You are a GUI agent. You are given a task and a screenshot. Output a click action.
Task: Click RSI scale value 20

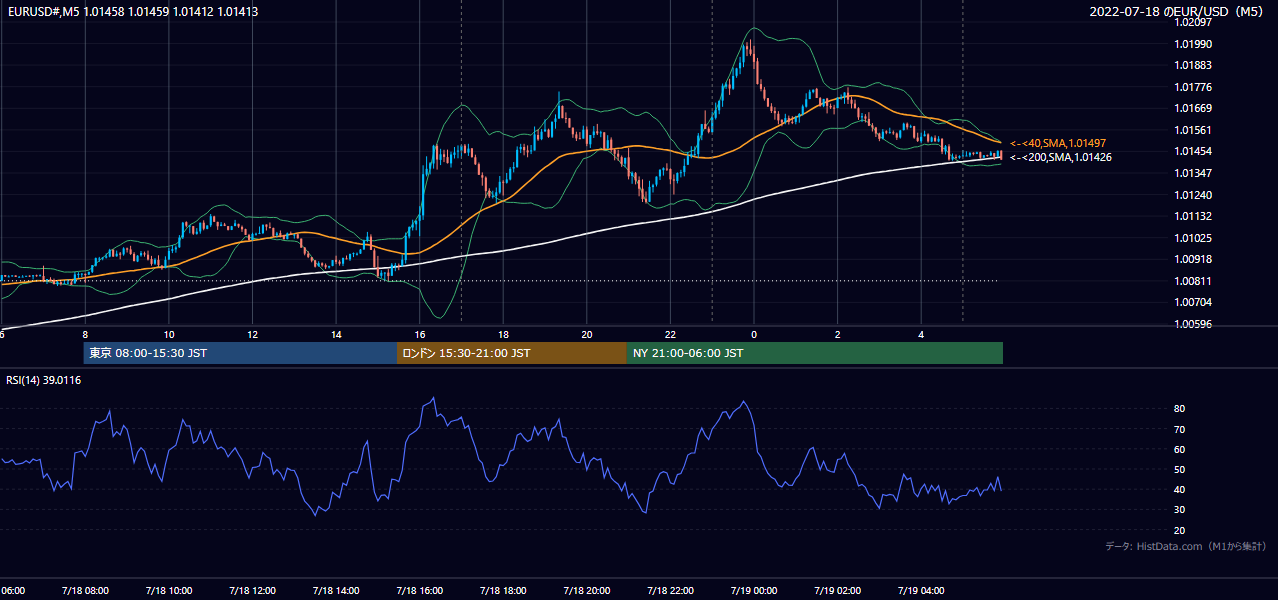[1180, 530]
